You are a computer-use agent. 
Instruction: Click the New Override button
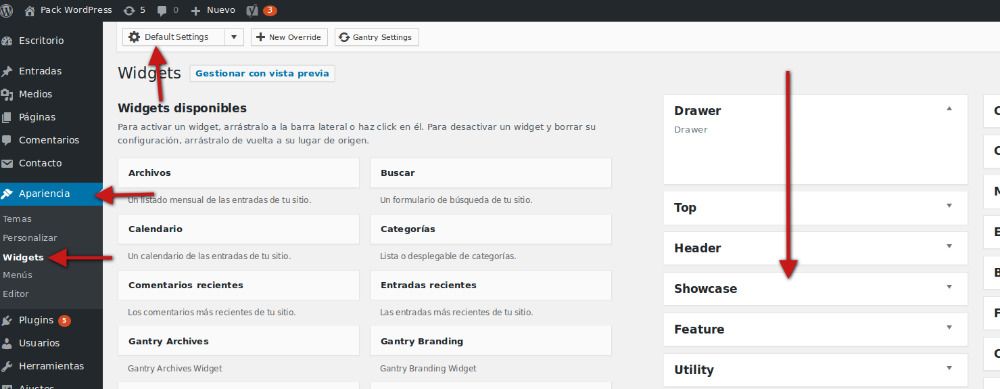pyautogui.click(x=289, y=37)
